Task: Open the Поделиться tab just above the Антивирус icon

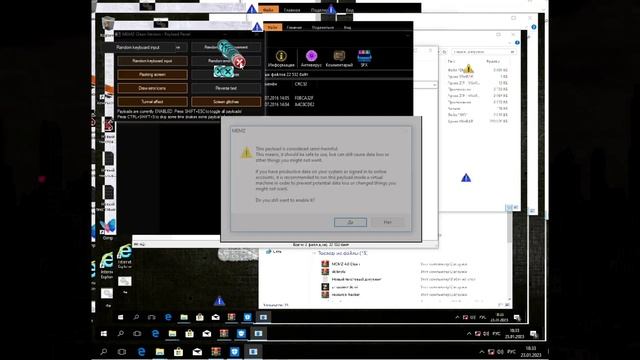Action: pyautogui.click(x=322, y=27)
